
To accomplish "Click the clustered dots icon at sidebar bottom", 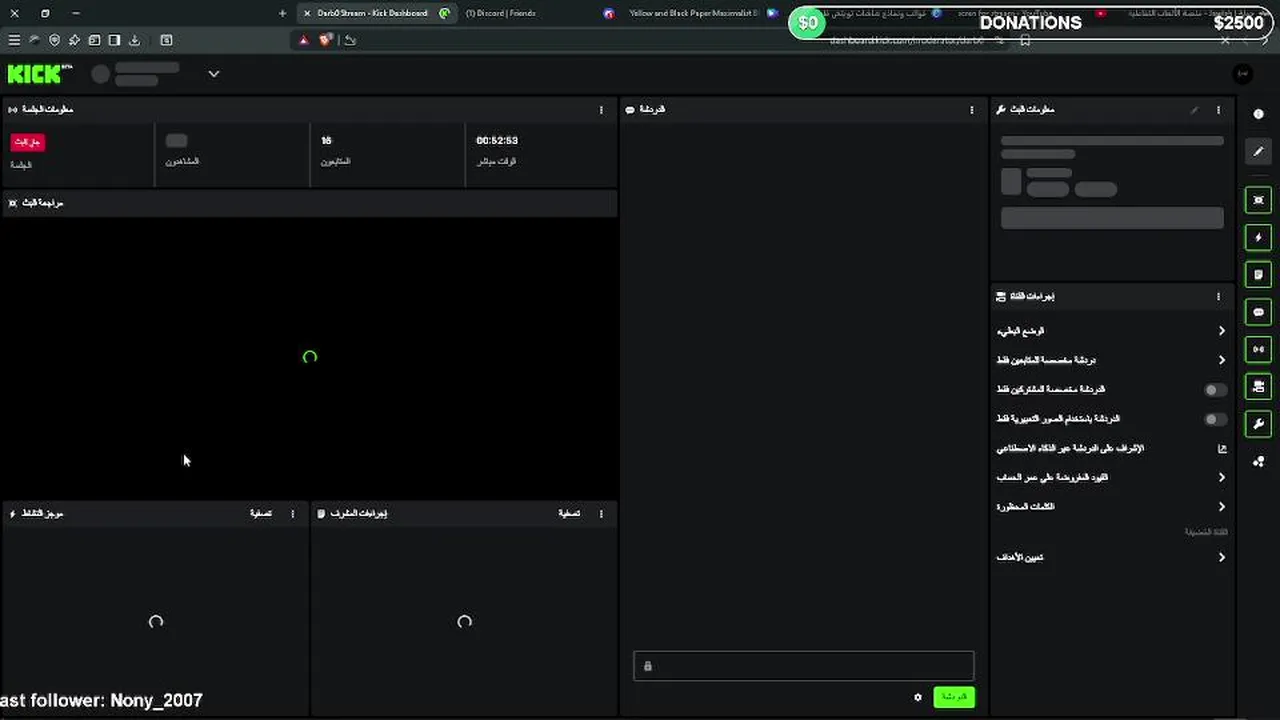I will coord(1258,461).
